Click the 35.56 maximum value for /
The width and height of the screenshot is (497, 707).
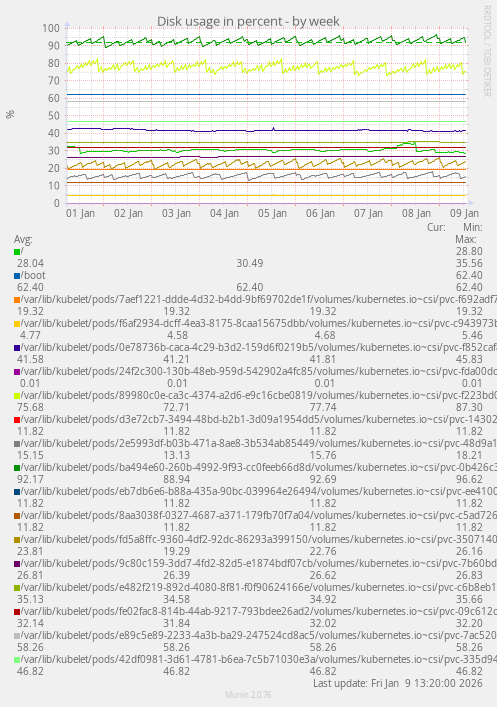[469, 263]
